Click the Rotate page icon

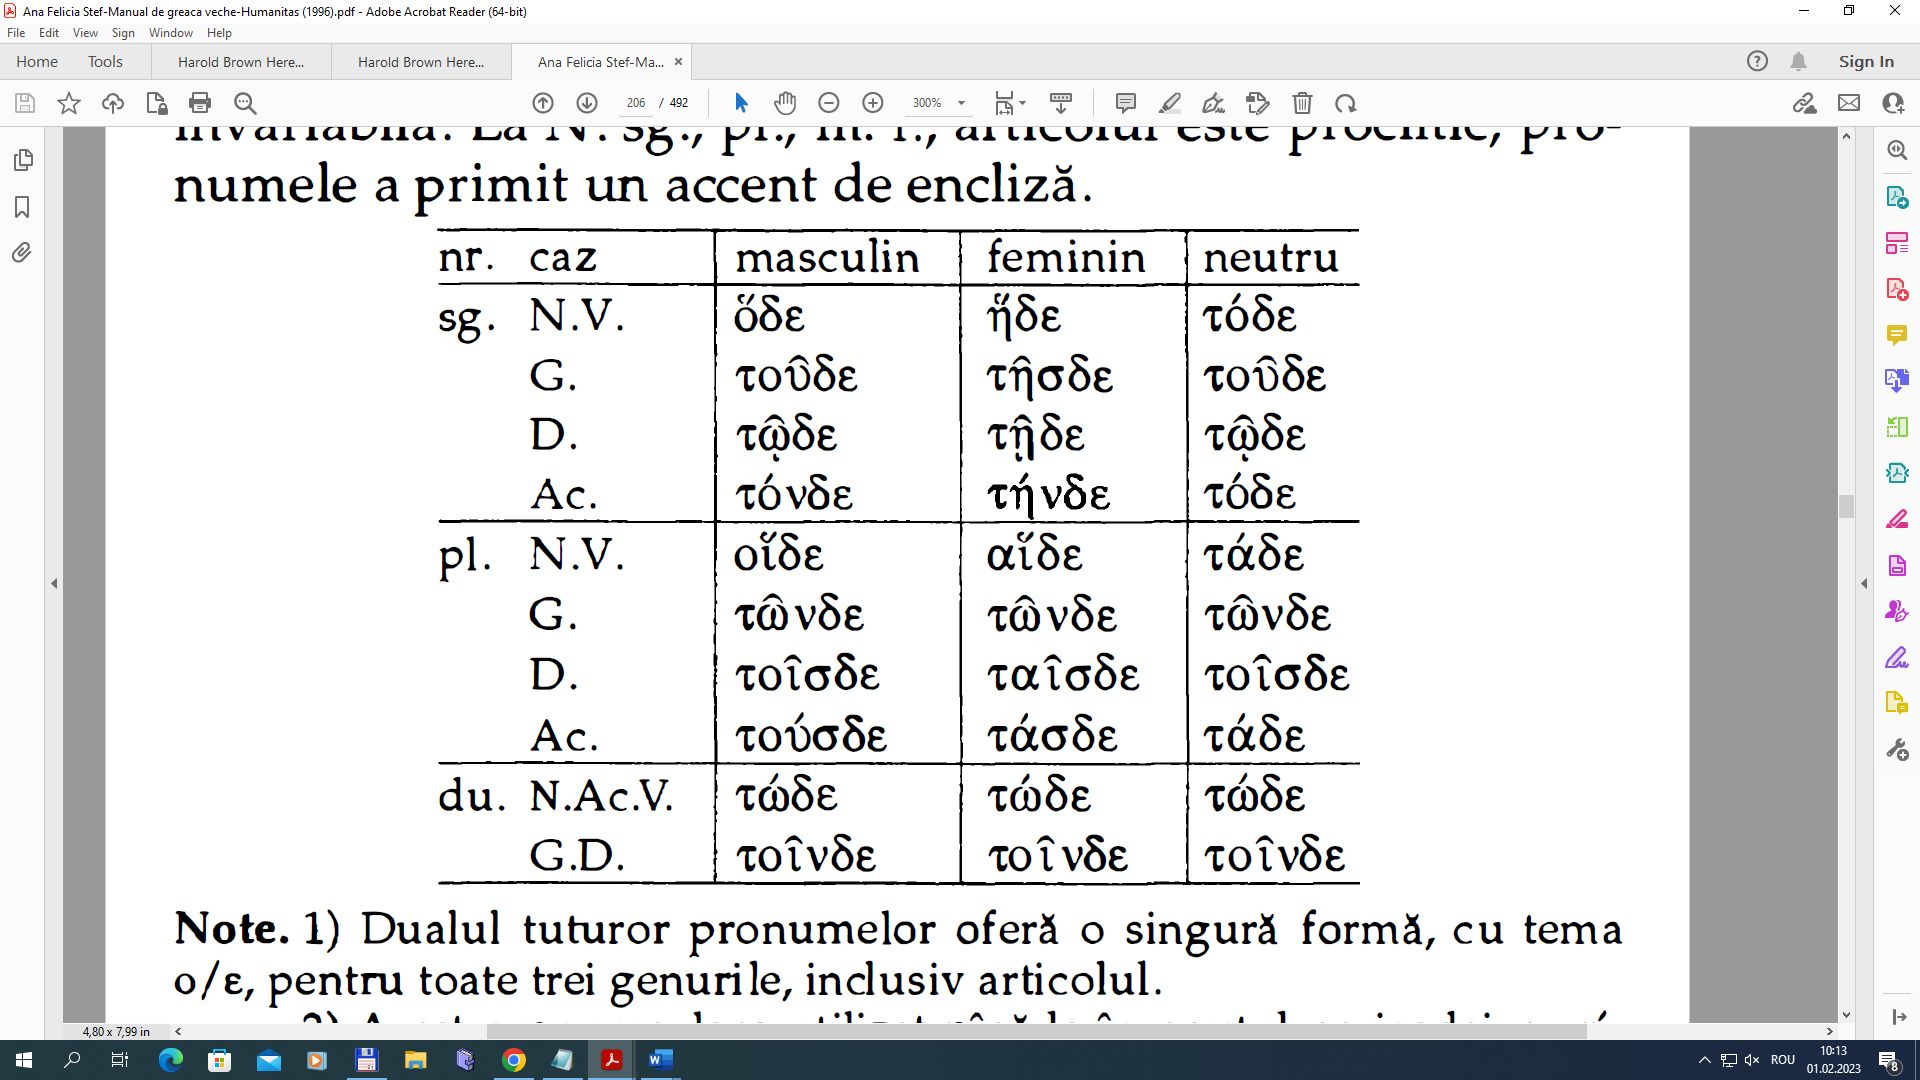[x=1346, y=103]
